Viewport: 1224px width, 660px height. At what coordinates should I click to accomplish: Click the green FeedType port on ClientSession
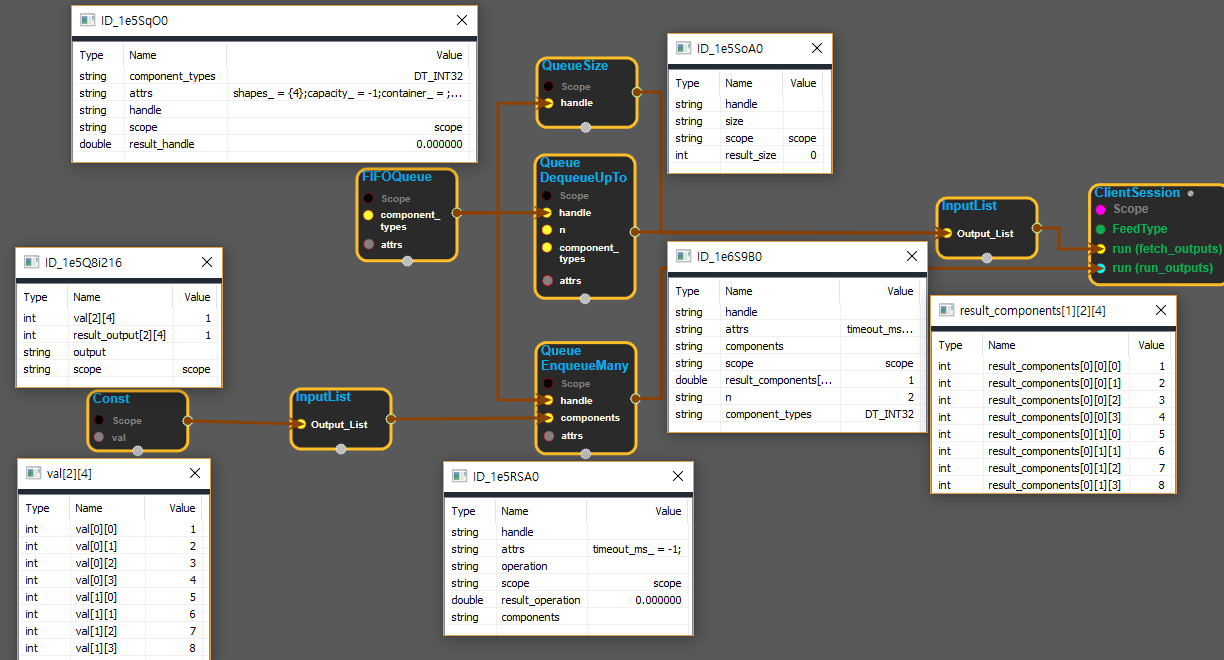(1100, 229)
